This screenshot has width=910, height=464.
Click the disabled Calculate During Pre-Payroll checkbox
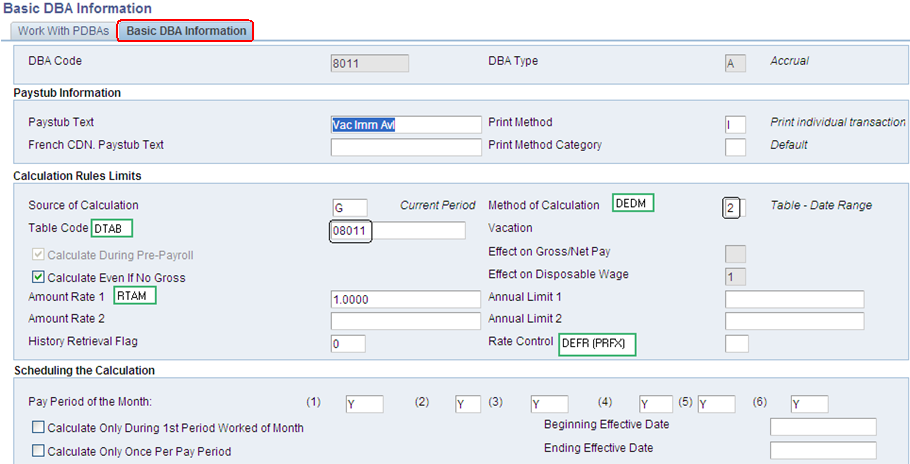[38, 255]
